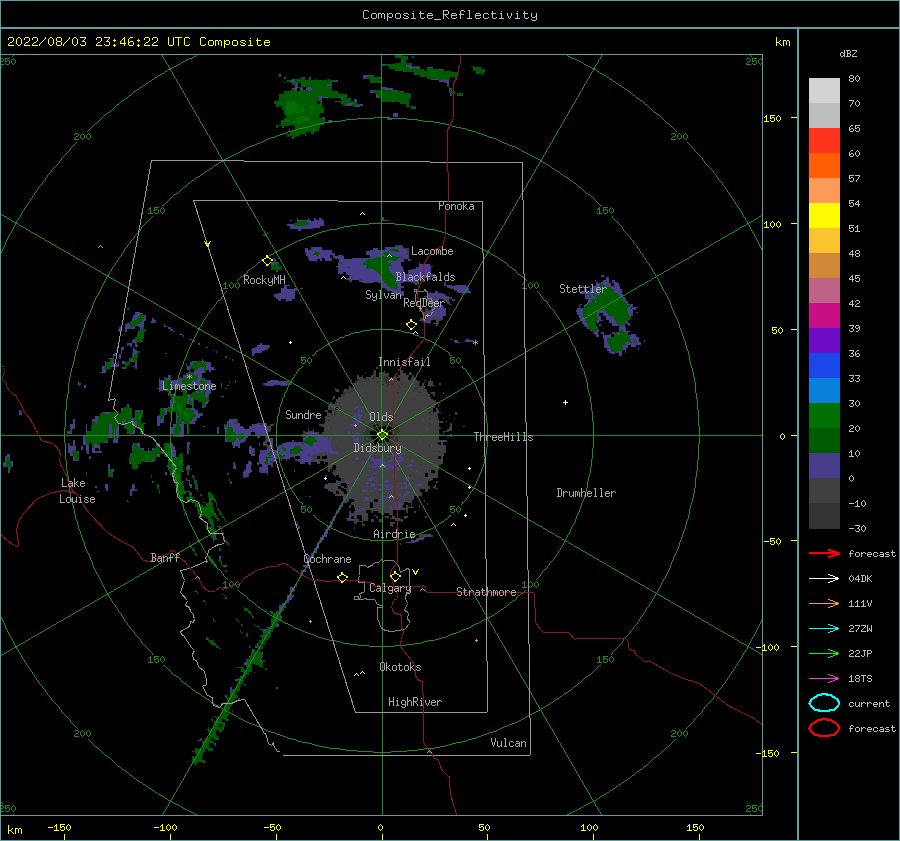Click the light gray 70-80 dBZ swatch

824,90
